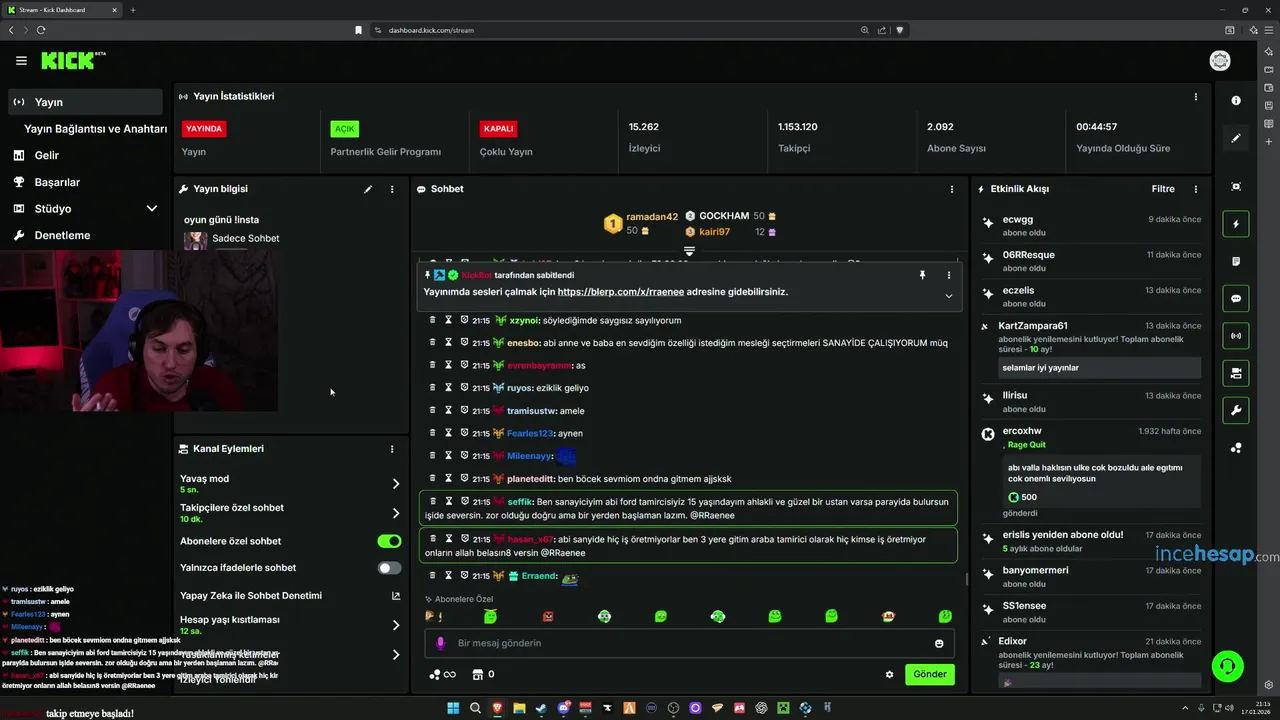Click the message input field
Viewport: 1280px width, 720px height.
689,643
